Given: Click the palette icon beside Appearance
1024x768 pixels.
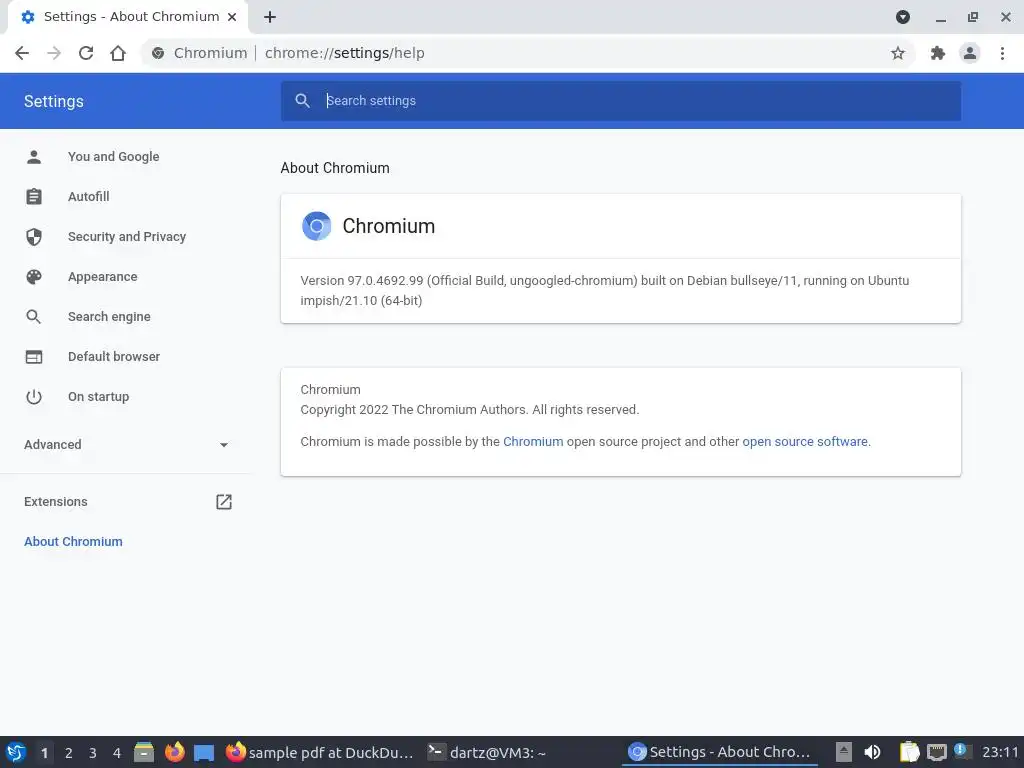Looking at the screenshot, I should (34, 277).
